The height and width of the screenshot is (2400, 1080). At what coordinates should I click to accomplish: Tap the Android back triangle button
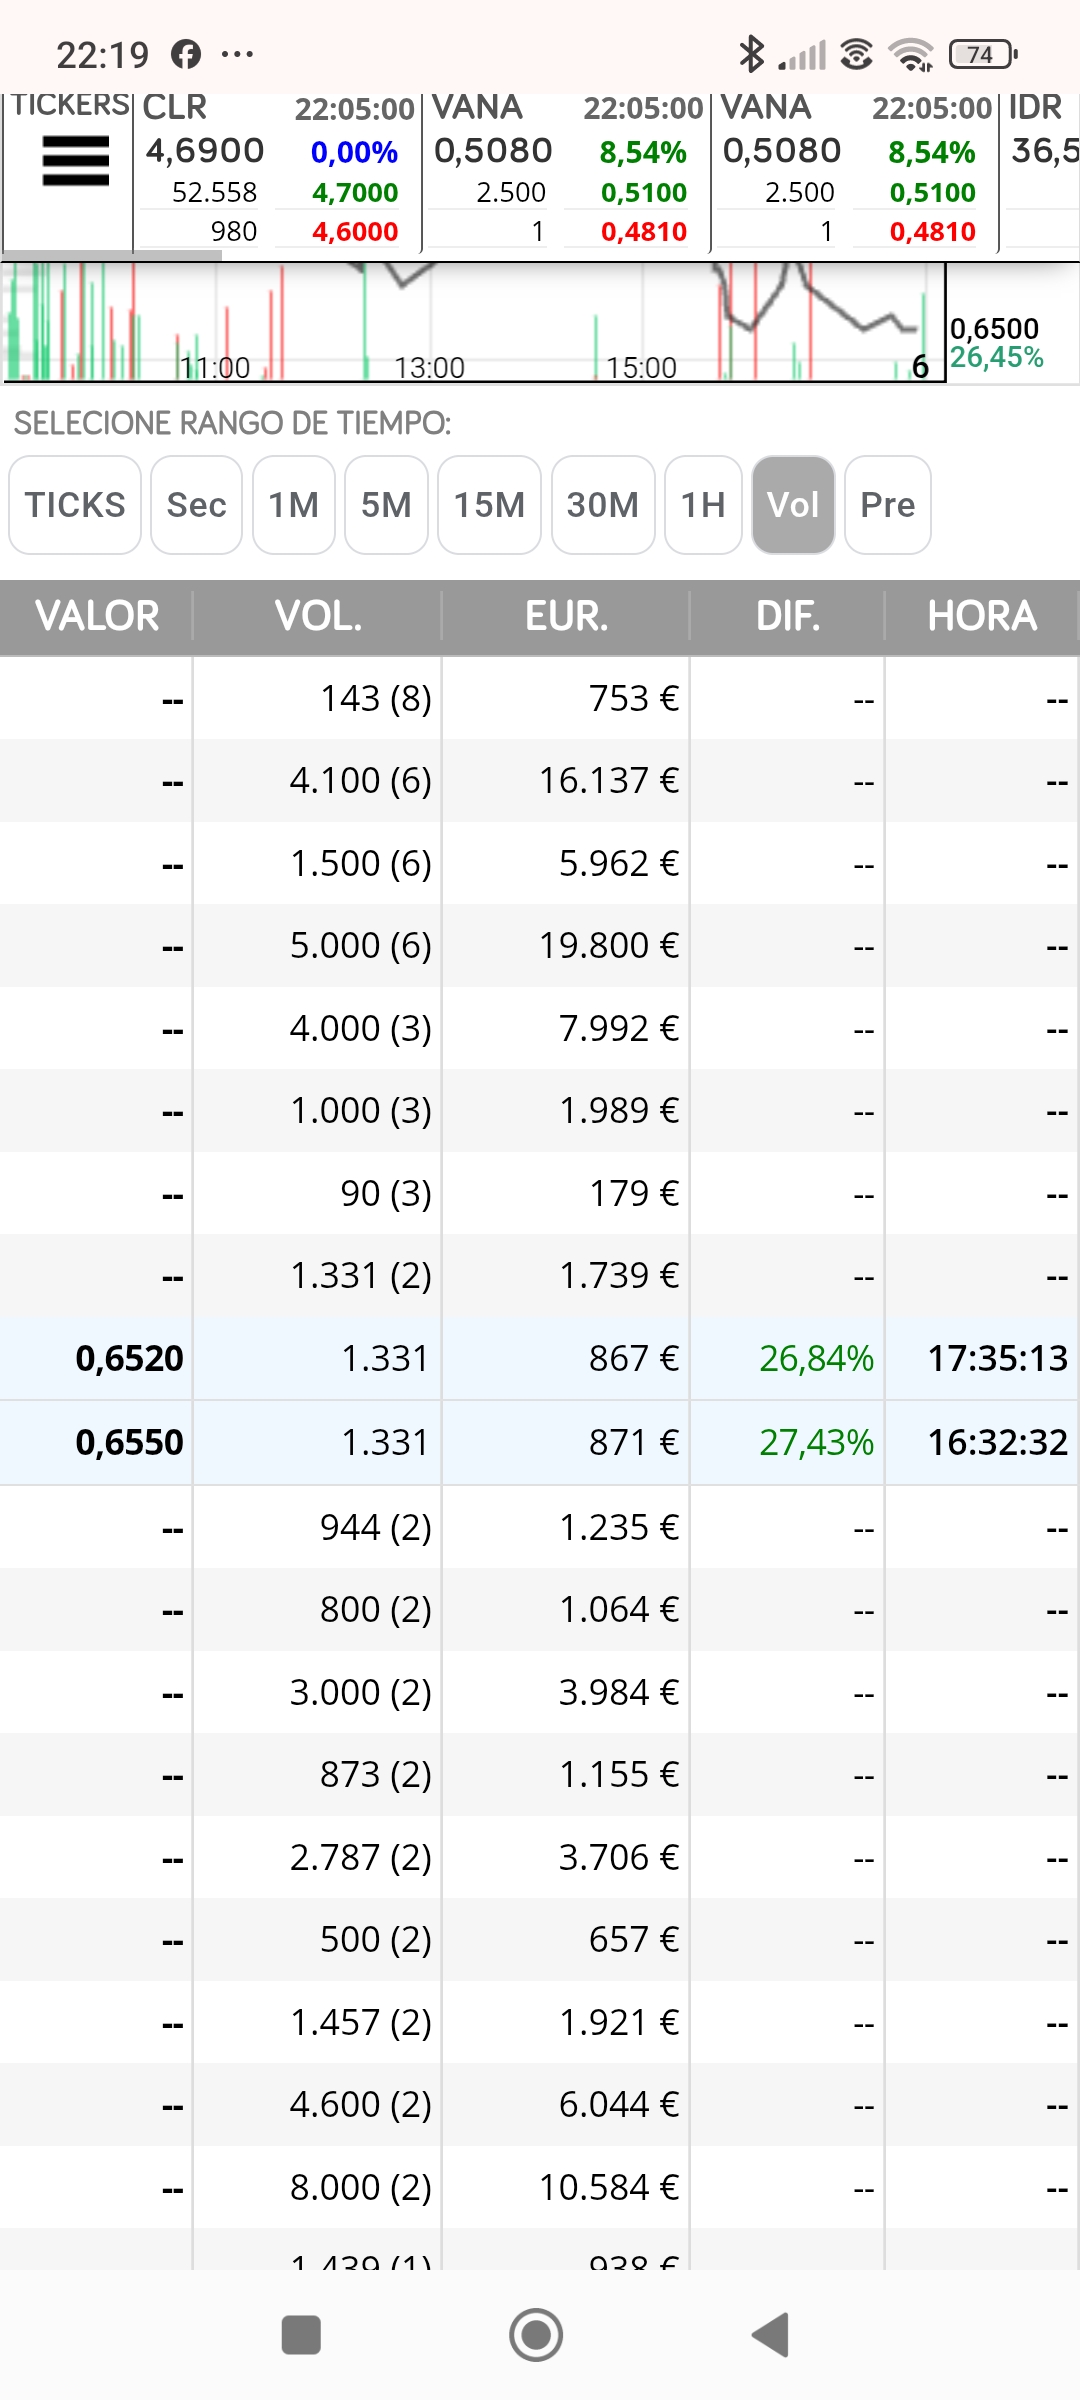[x=771, y=2336]
